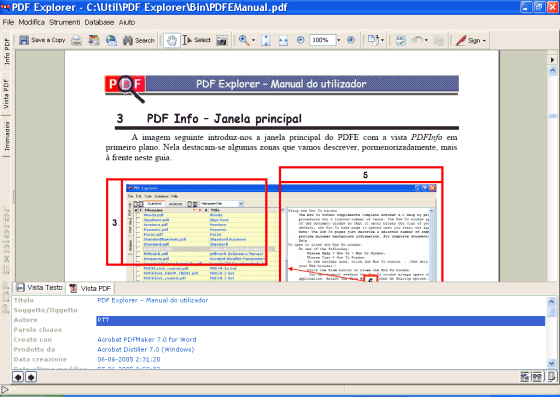Select the Vista PDF bottom tab
The width and height of the screenshot is (560, 397).
pos(90,288)
